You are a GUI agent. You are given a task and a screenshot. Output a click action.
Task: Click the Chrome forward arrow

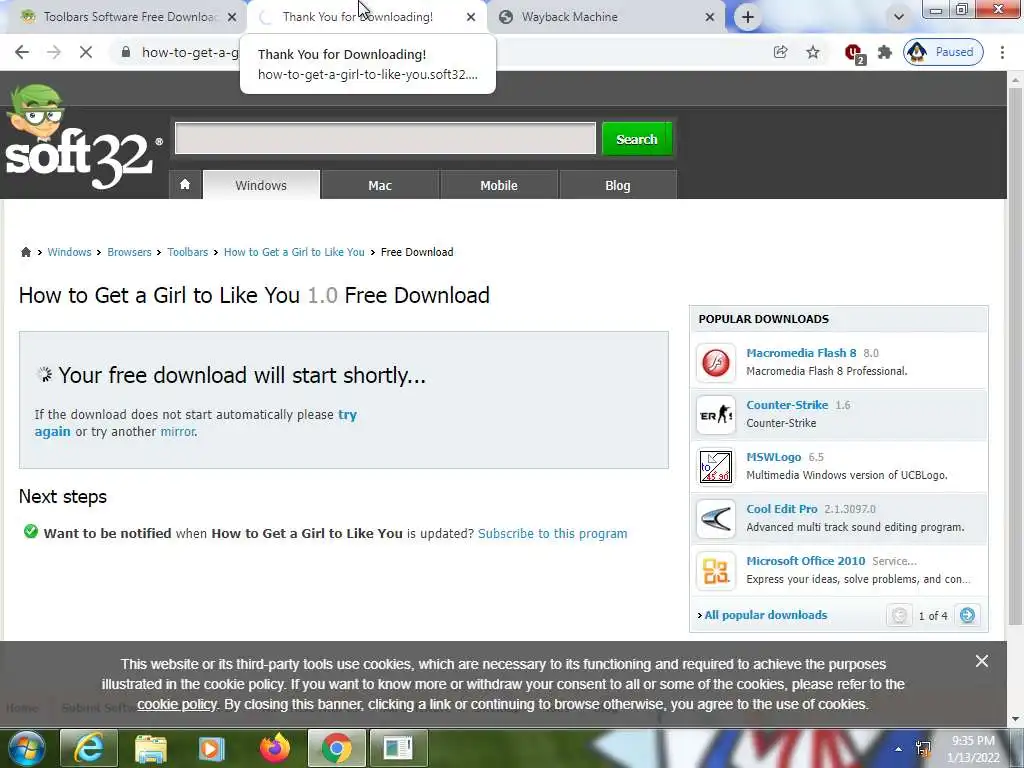tap(54, 52)
